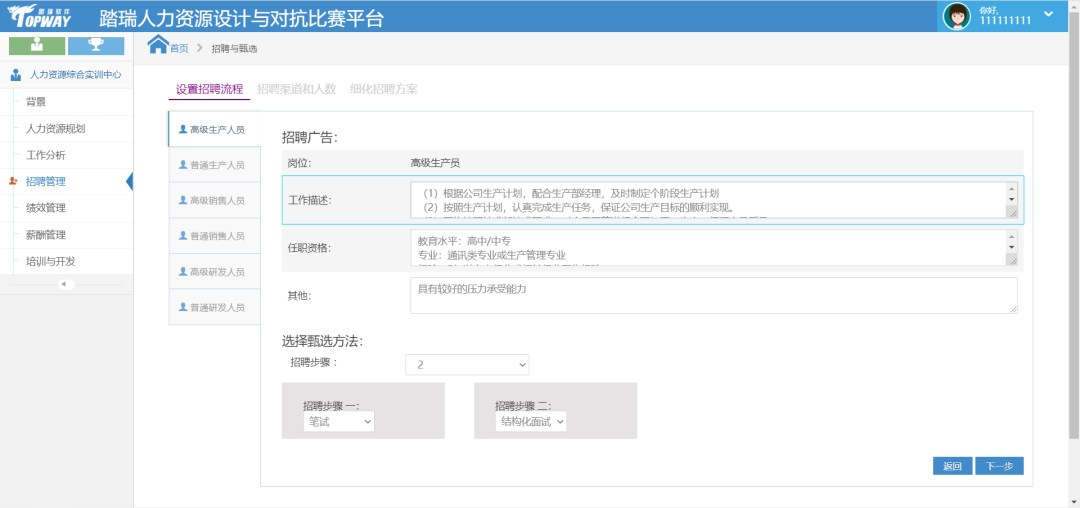
Task: Open the 招聘步骤二 method dropdown
Action: (531, 422)
